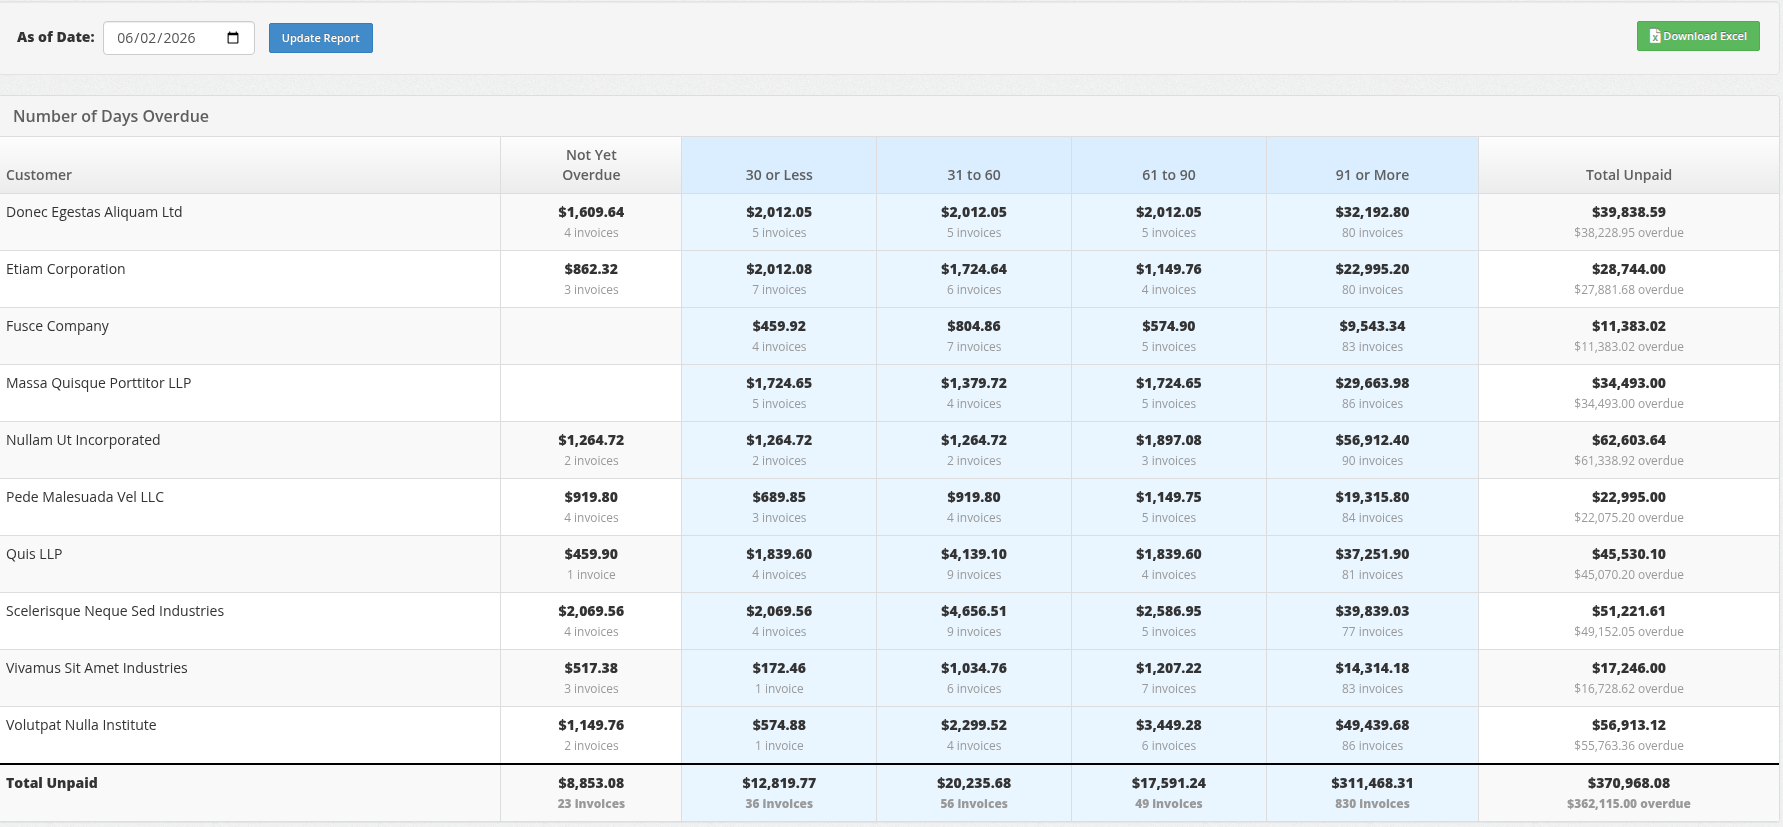Click Scelerisque Neque Sed Industries 31 to 60 amount
This screenshot has width=1783, height=827.
click(x=973, y=611)
